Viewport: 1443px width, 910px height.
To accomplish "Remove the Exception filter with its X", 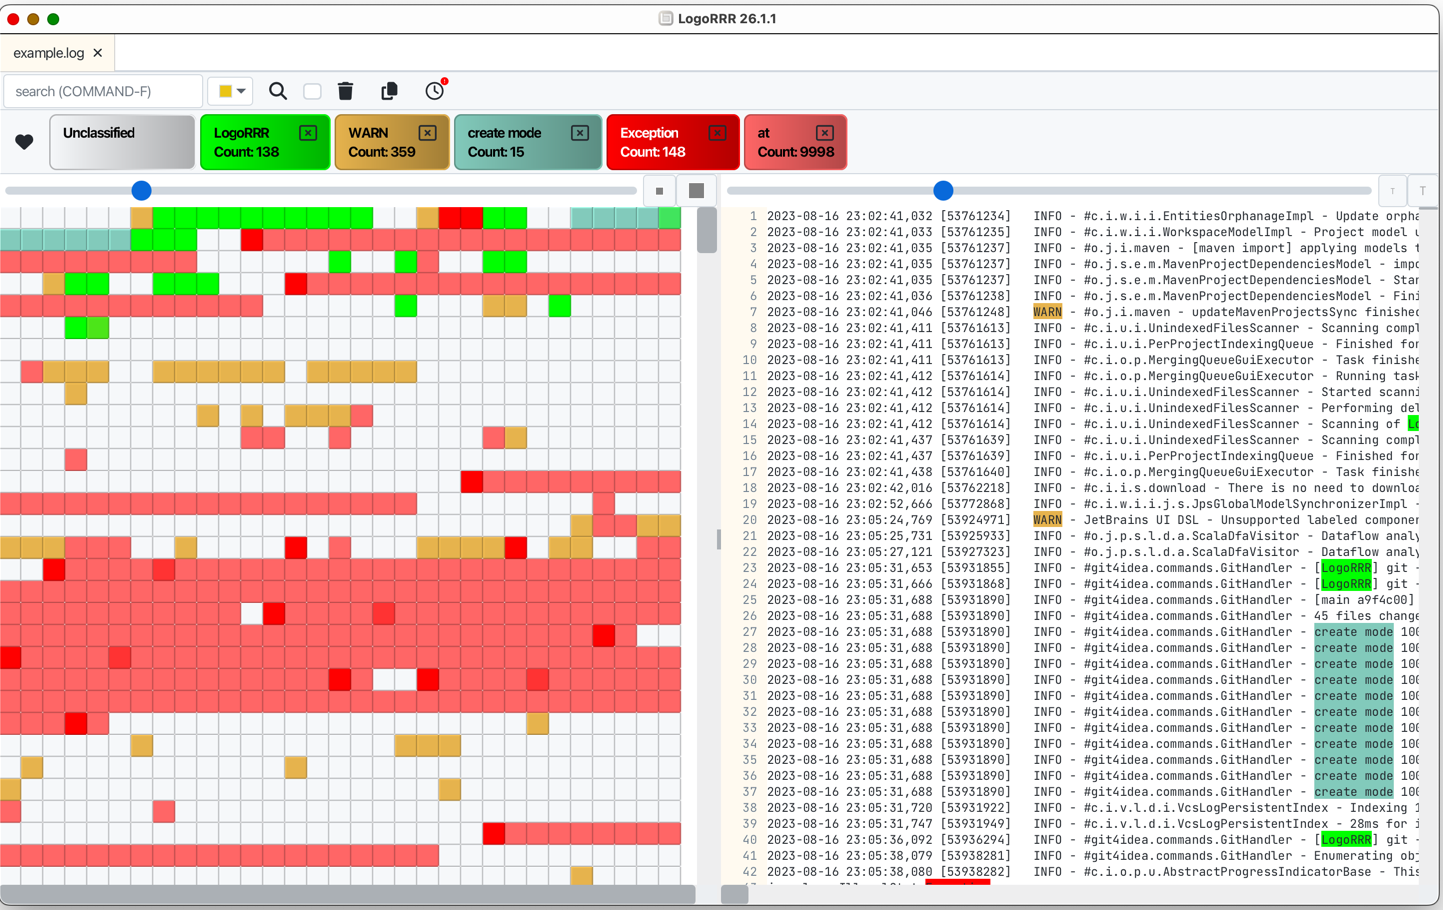I will tap(717, 133).
